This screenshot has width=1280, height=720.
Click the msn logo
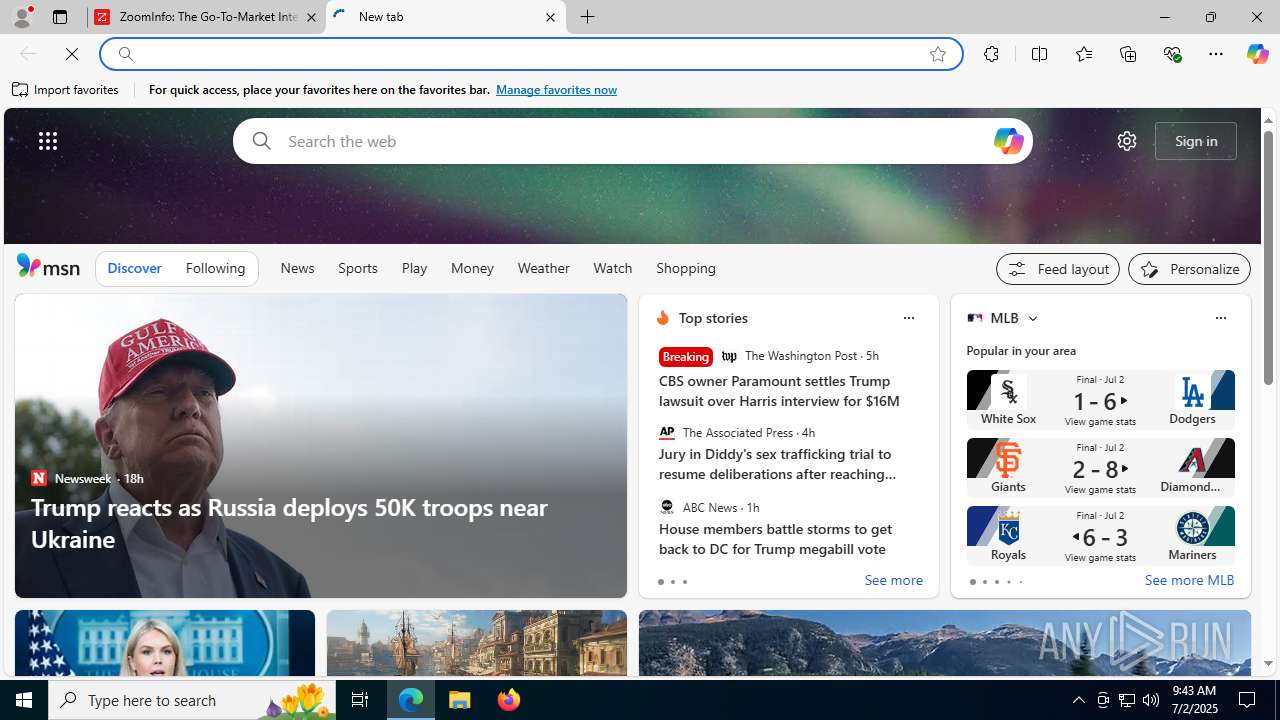coord(48,266)
